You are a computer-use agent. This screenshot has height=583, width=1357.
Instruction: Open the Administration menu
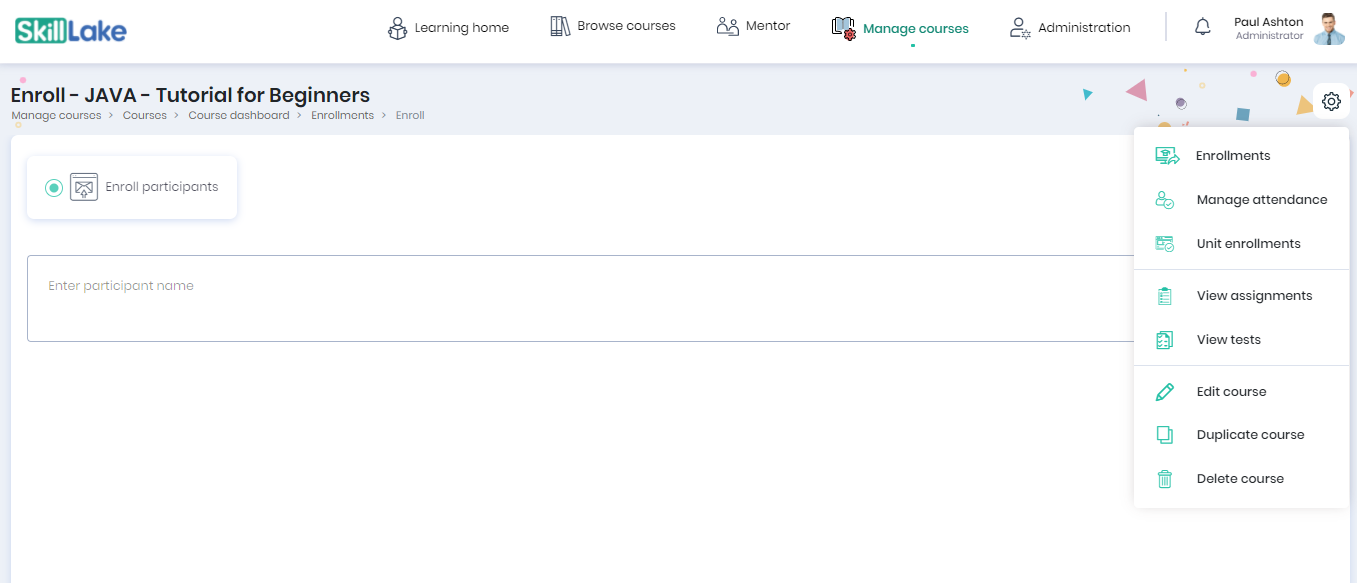coord(1070,28)
